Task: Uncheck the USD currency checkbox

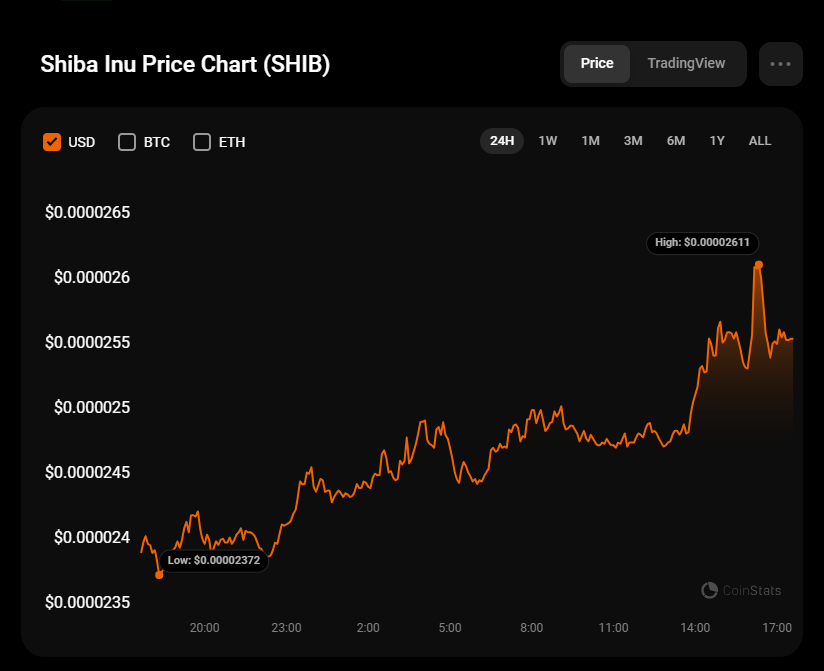Action: tap(53, 142)
